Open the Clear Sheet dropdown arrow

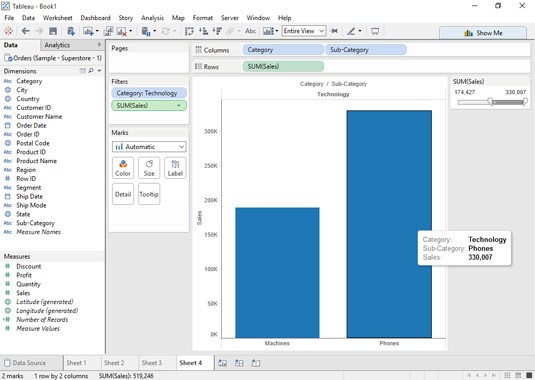(x=130, y=31)
